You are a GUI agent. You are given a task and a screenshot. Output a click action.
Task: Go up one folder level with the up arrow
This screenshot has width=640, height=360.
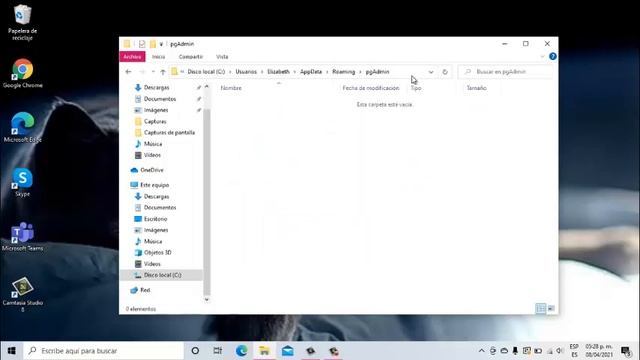point(163,72)
